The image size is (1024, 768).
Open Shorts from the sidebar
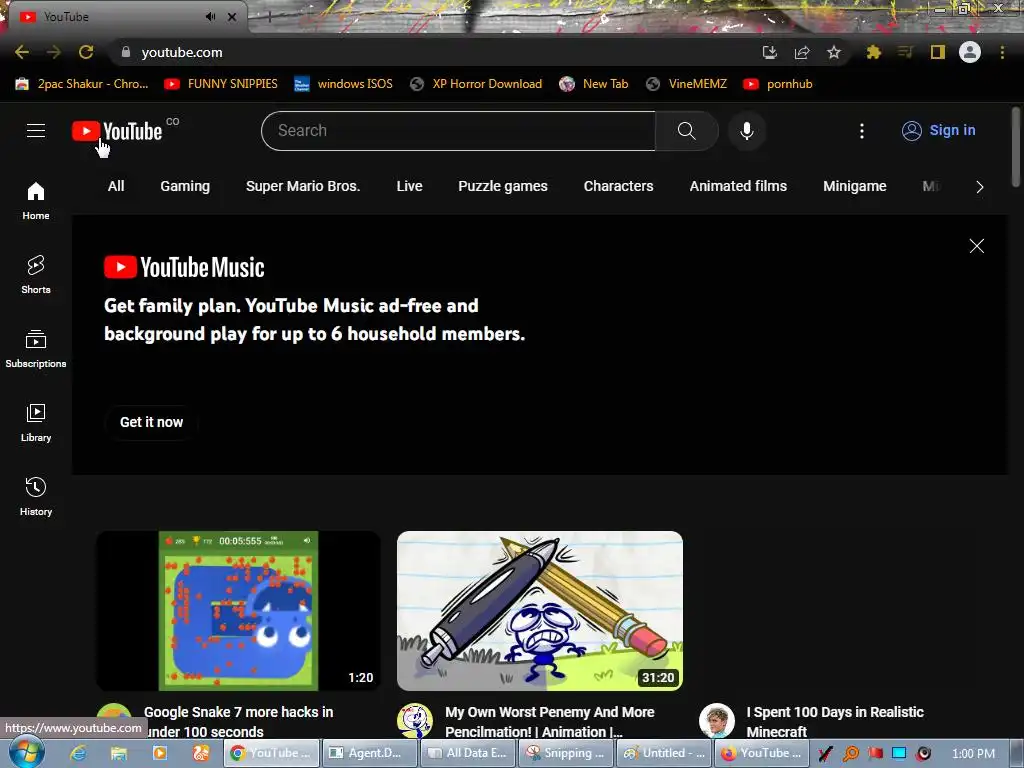tap(36, 274)
